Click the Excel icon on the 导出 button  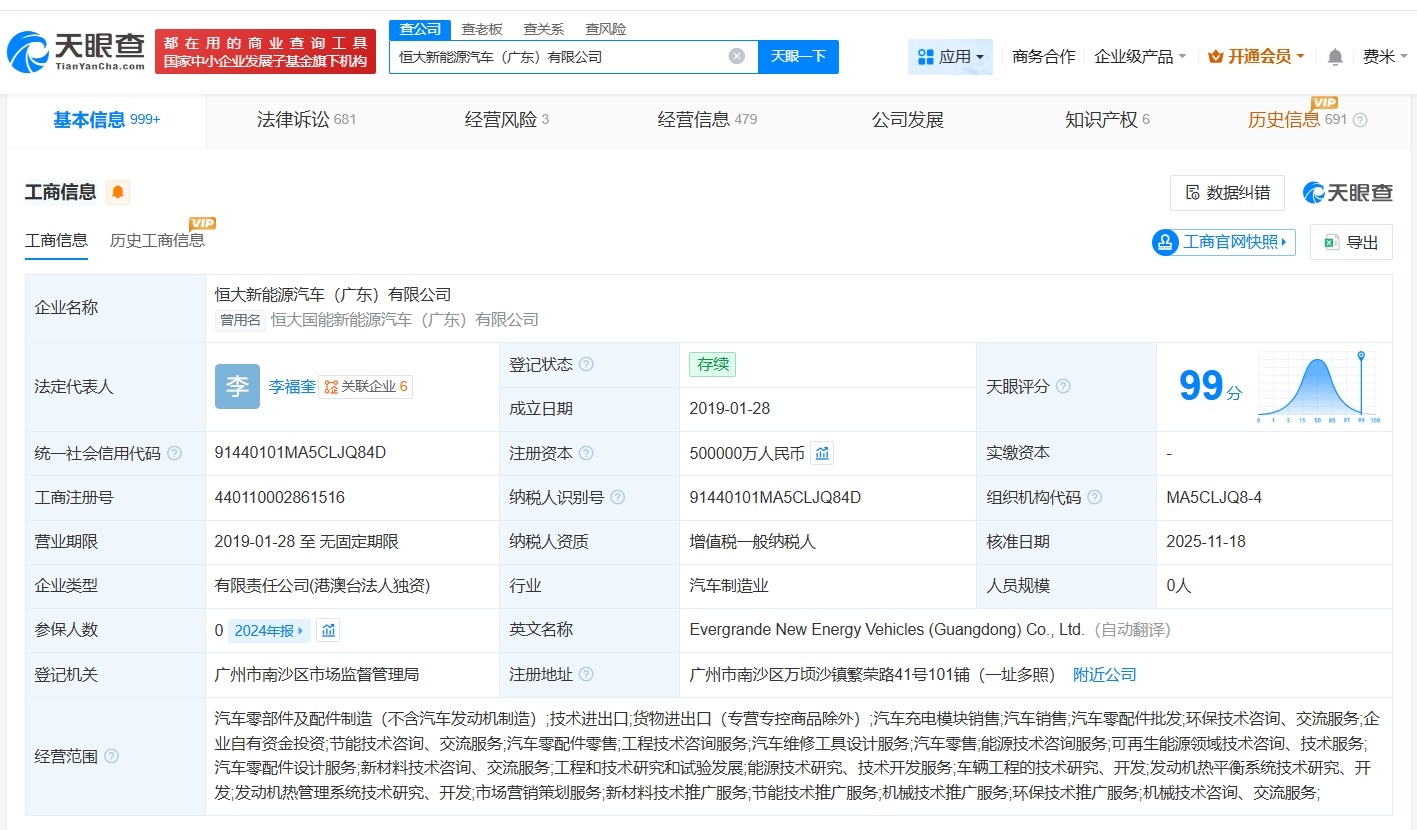[x=1330, y=242]
